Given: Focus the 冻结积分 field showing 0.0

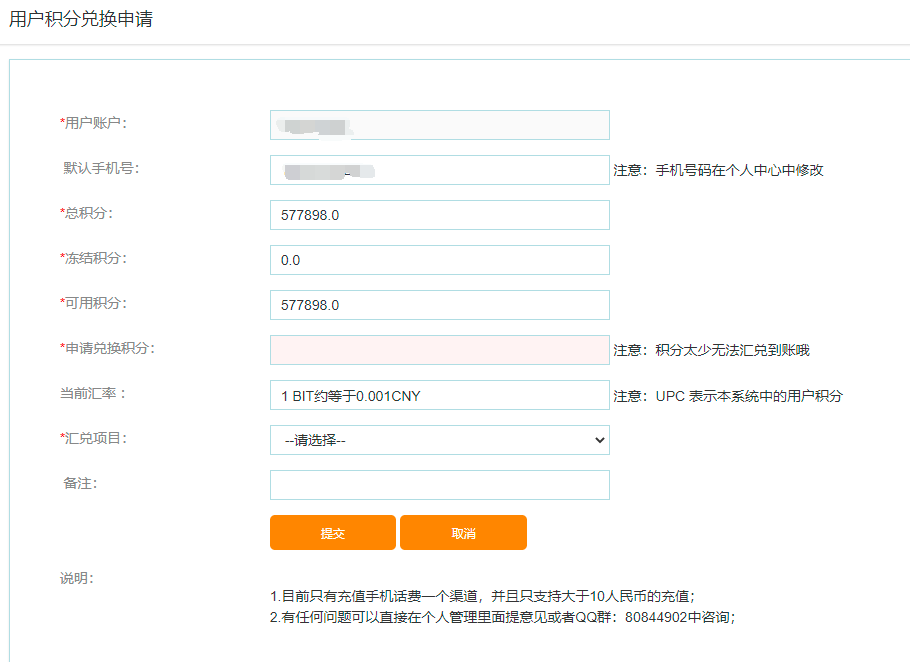Looking at the screenshot, I should [x=439, y=260].
